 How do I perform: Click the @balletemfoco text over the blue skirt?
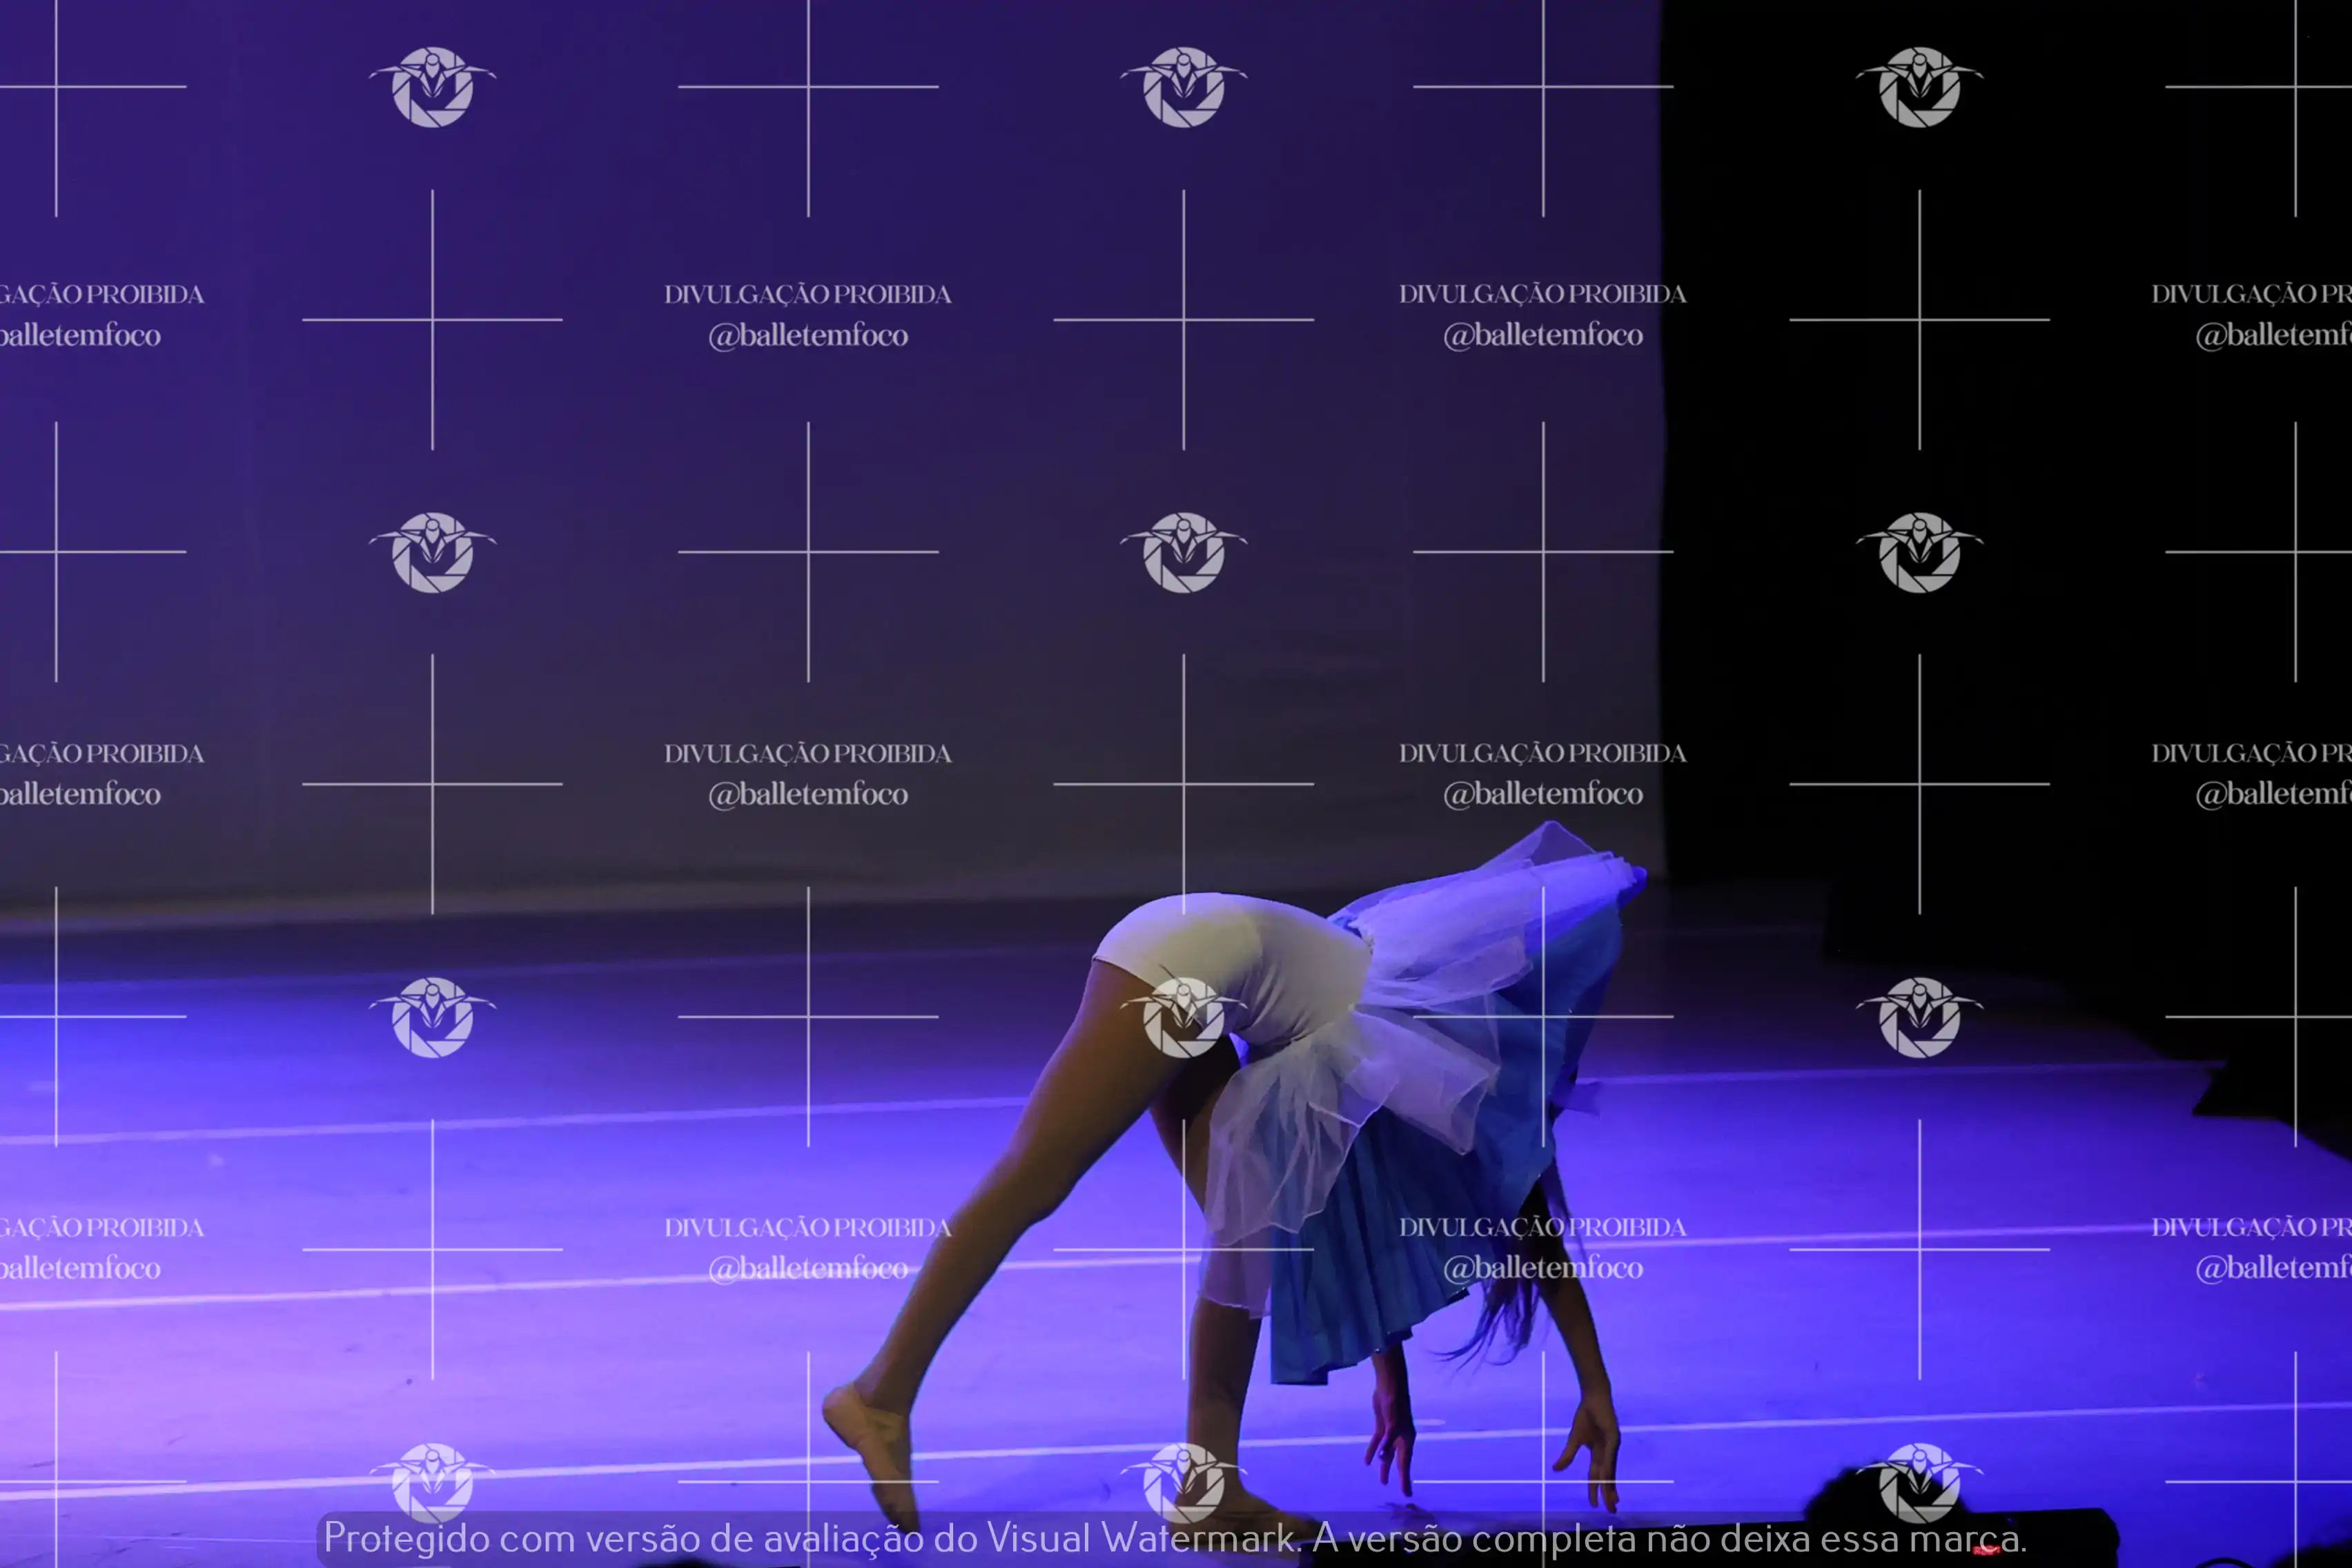1542,1268
